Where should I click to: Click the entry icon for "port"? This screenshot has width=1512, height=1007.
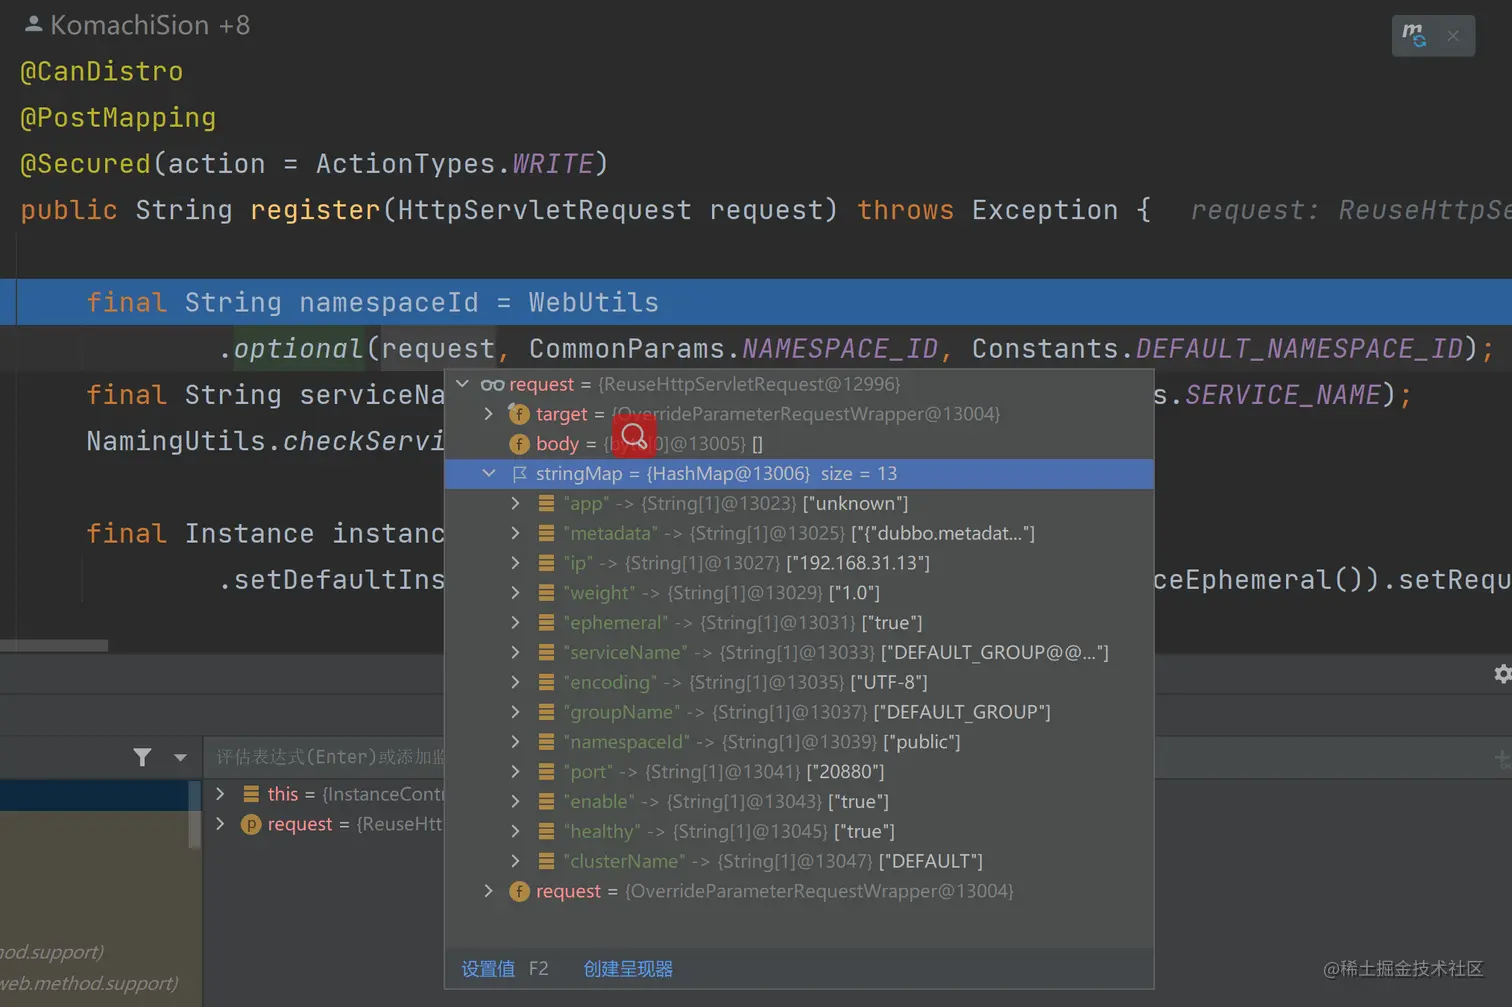point(546,772)
